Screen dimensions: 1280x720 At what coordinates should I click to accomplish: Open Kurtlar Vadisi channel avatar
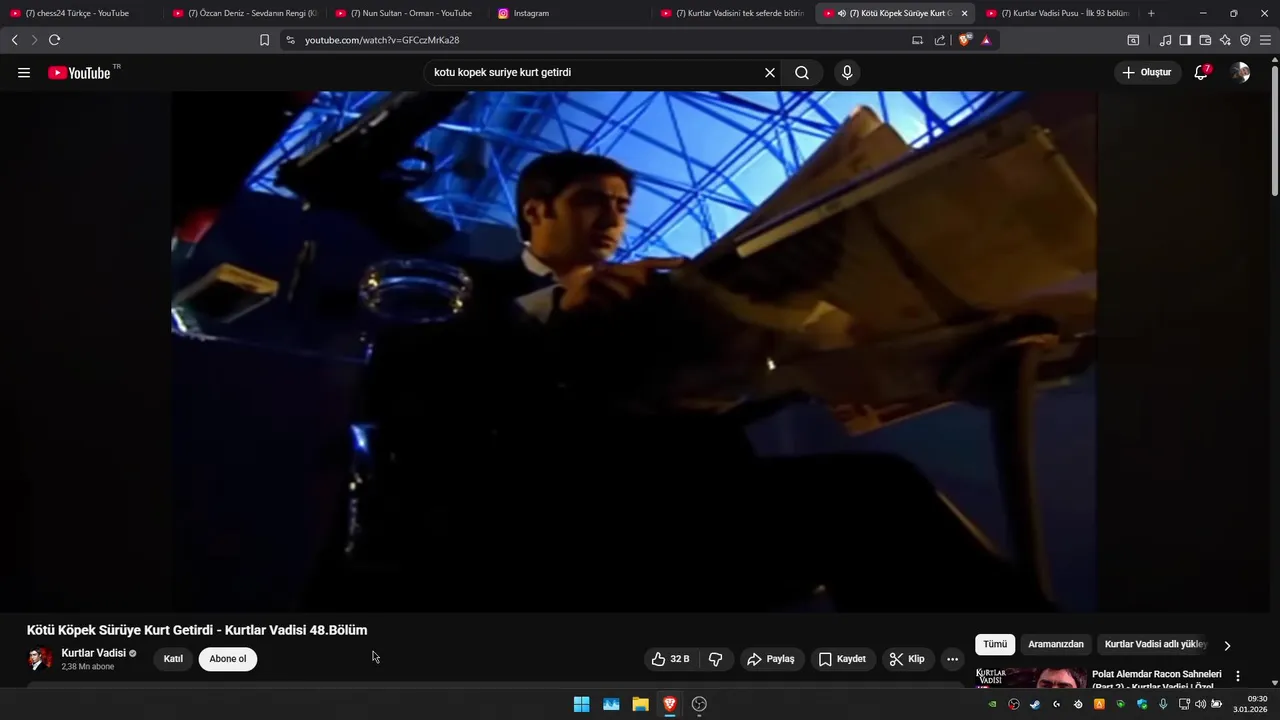tap(40, 659)
